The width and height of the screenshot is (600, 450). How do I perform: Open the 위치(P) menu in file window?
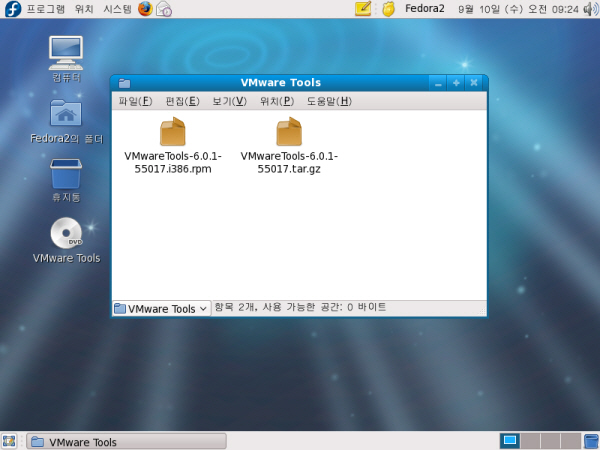(277, 101)
